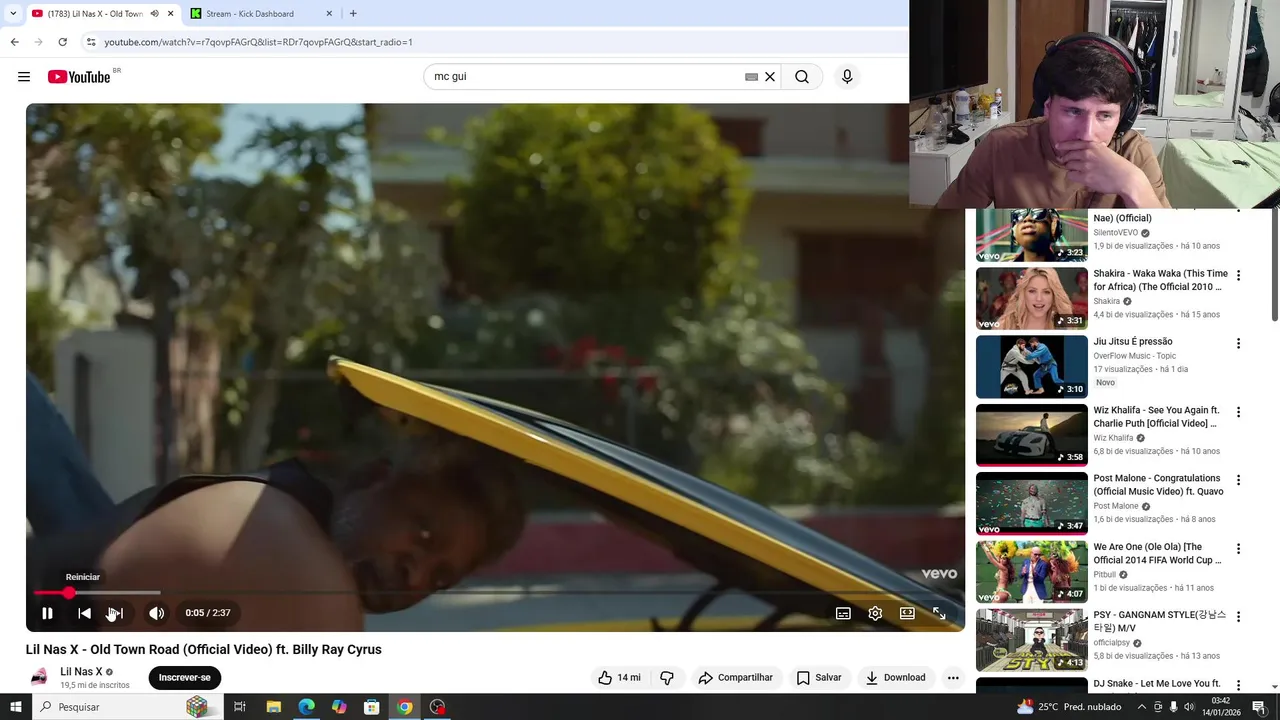Close the Lil Nas X browser tab

pos(170,14)
